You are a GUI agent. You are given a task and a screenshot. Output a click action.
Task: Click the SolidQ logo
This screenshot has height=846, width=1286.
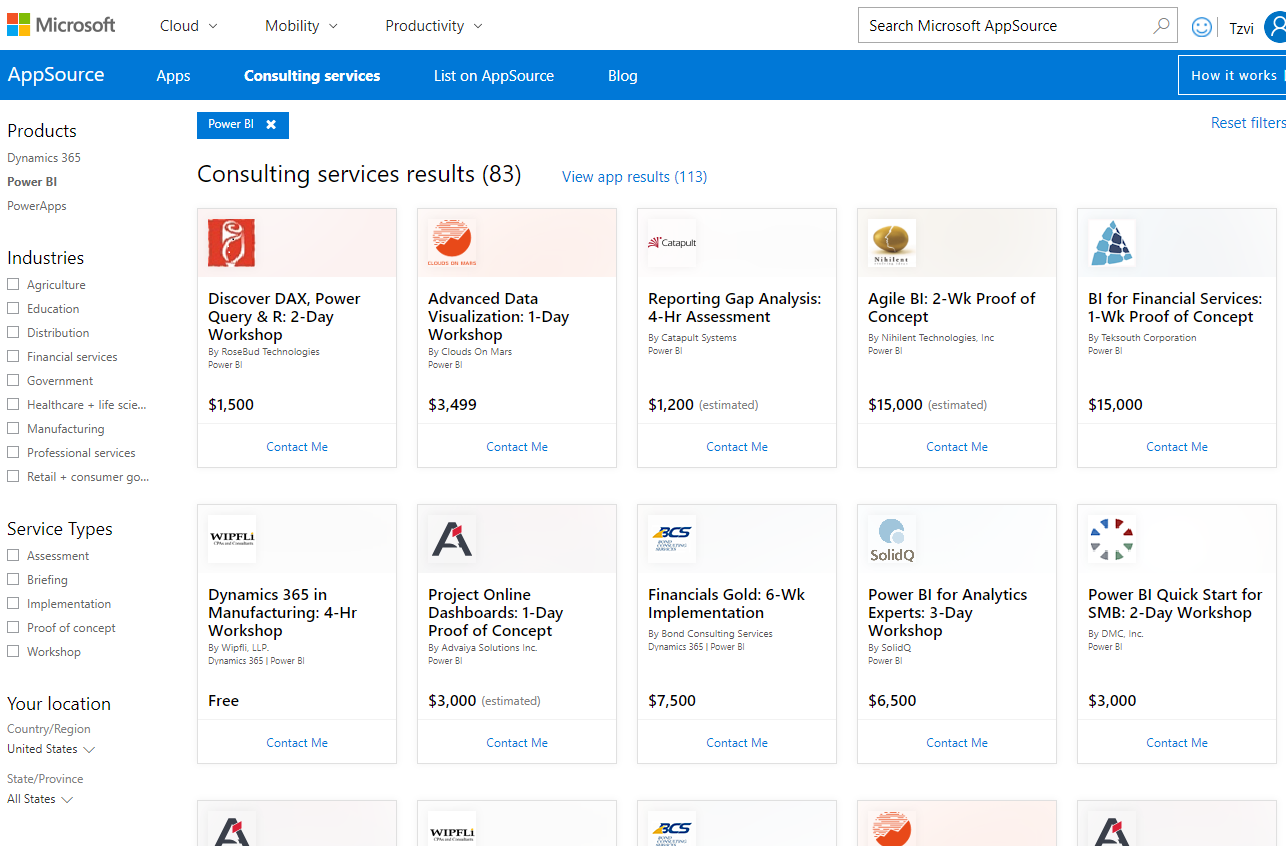tap(892, 539)
